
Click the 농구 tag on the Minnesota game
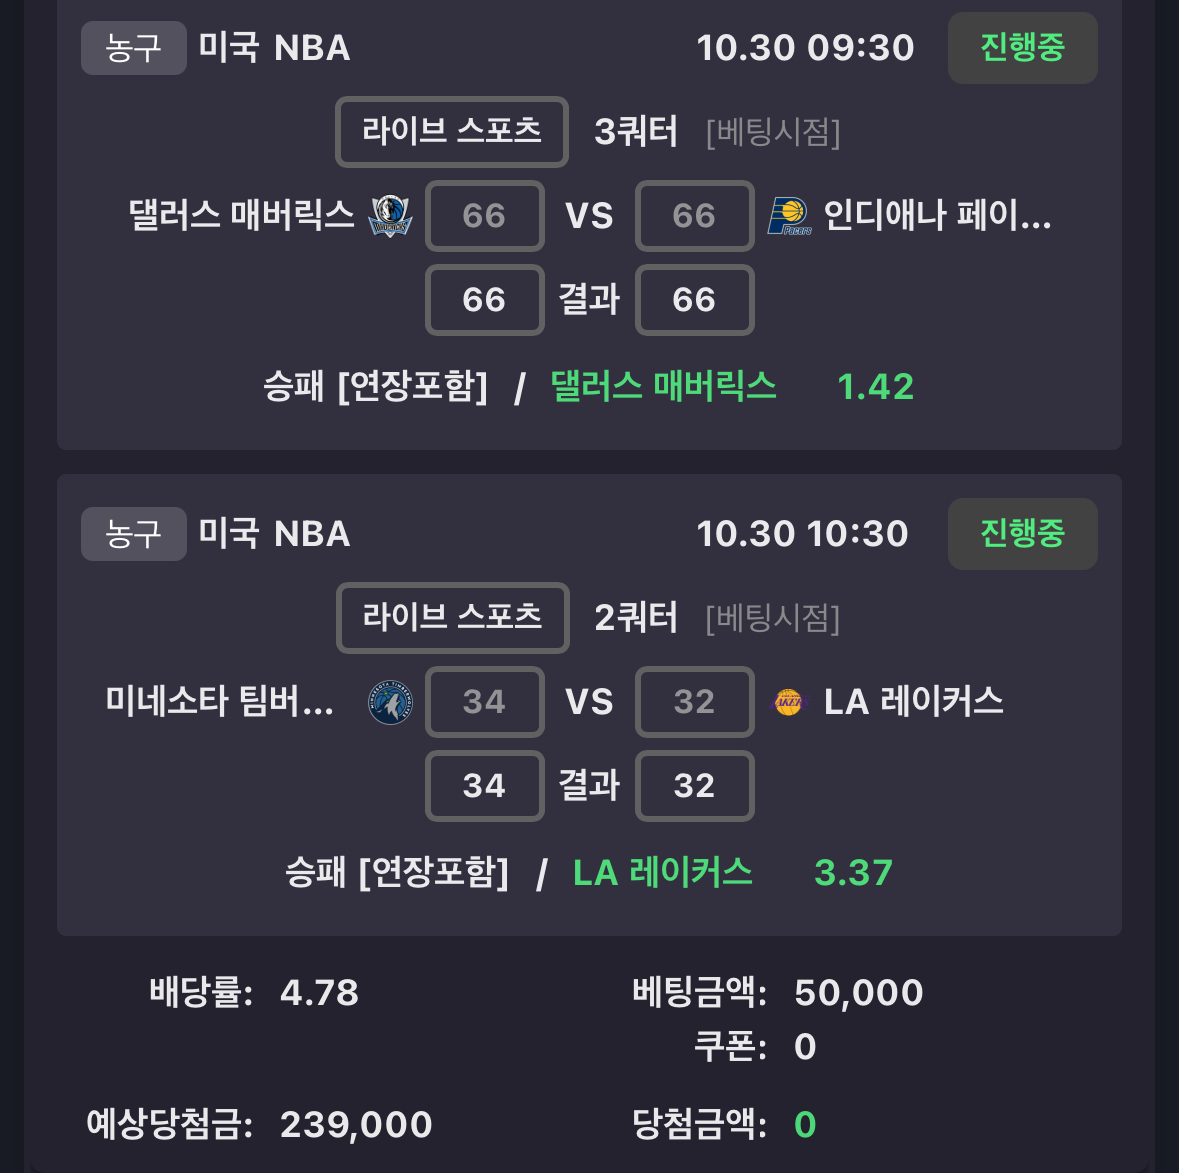coord(133,534)
